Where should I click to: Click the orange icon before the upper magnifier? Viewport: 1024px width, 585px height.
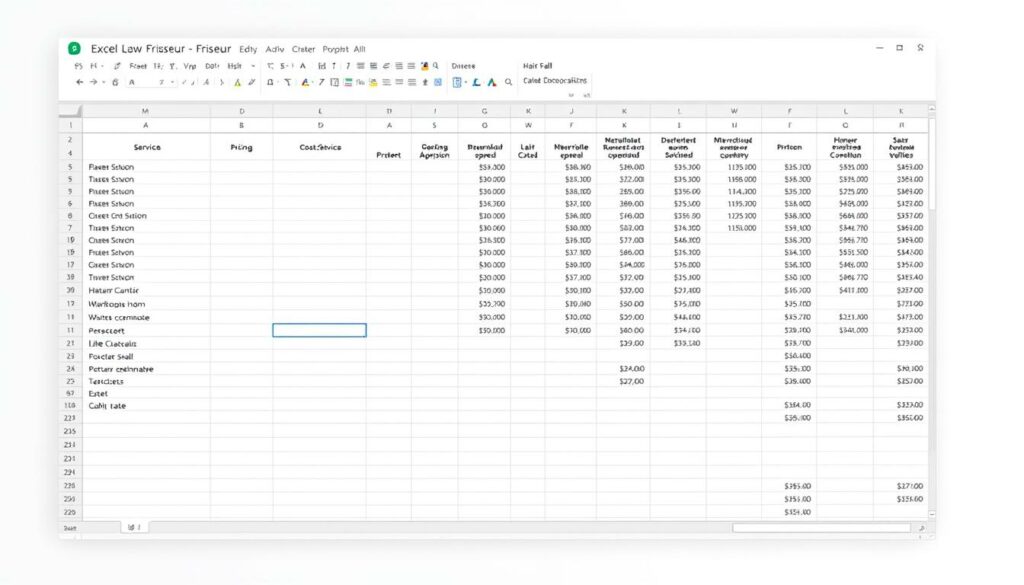(424, 66)
